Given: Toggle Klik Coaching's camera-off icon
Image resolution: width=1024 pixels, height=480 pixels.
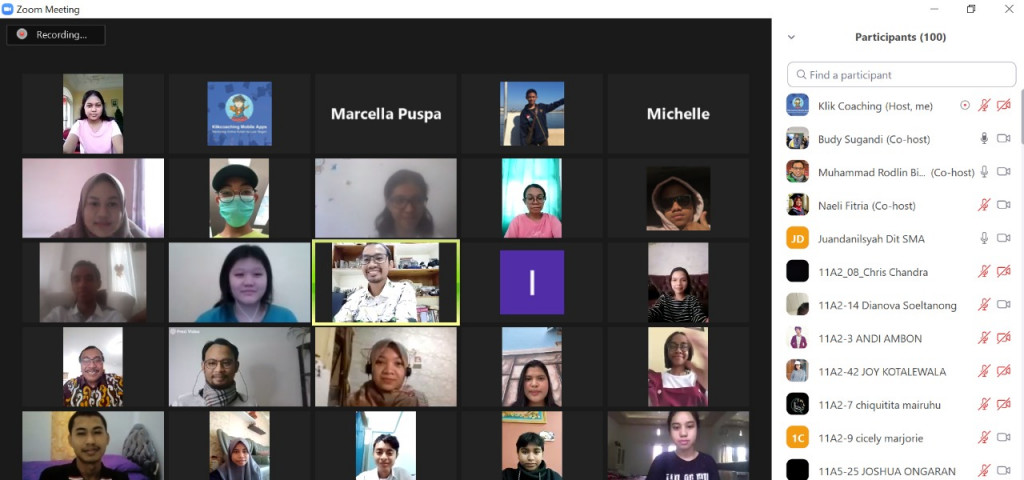Looking at the screenshot, I should [x=1004, y=105].
